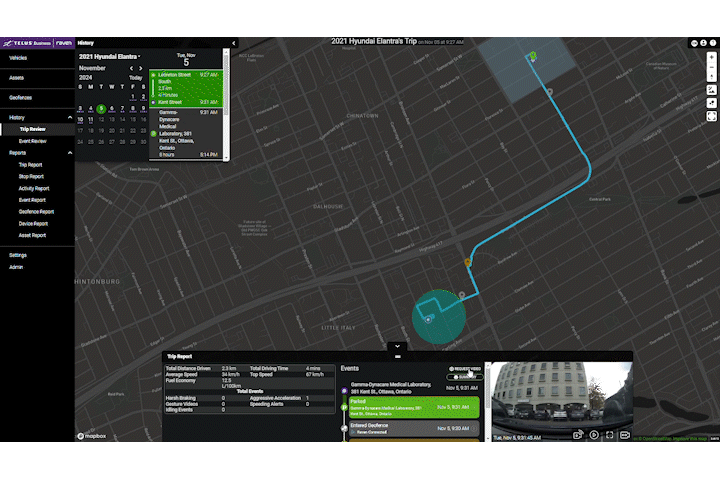Collapse the Reports section in sidebar
The width and height of the screenshot is (720, 480).
tap(70, 153)
